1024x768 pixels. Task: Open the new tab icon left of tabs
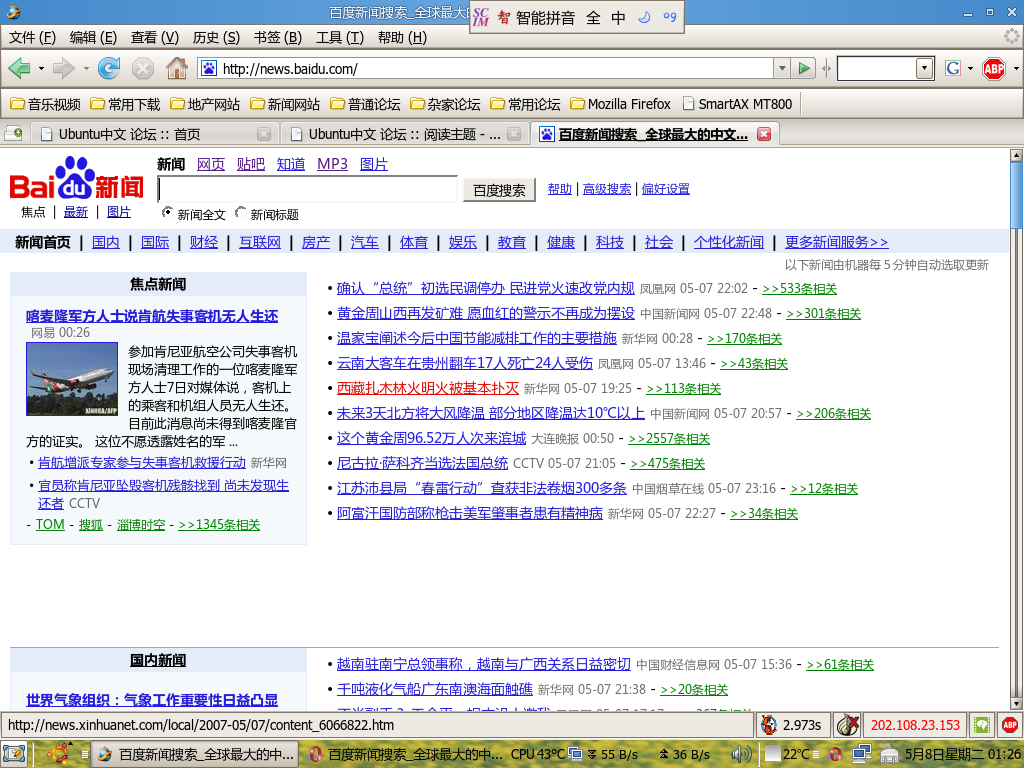pos(13,133)
